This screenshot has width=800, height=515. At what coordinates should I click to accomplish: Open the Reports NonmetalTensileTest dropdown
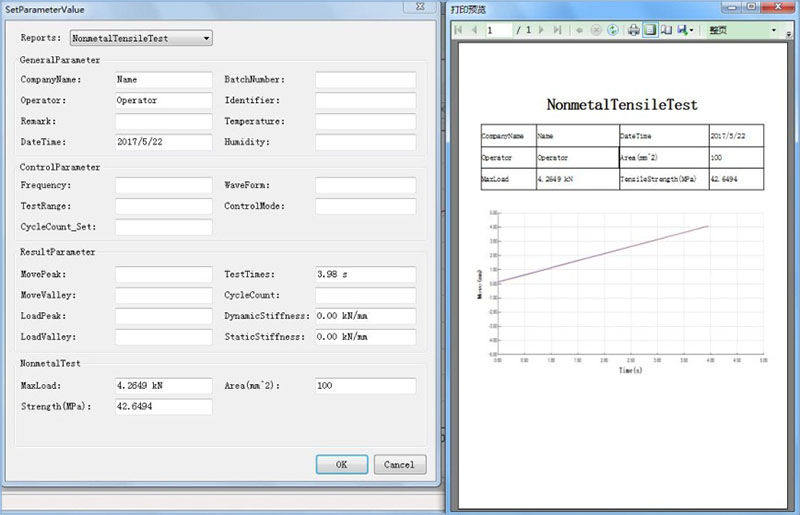[141, 38]
